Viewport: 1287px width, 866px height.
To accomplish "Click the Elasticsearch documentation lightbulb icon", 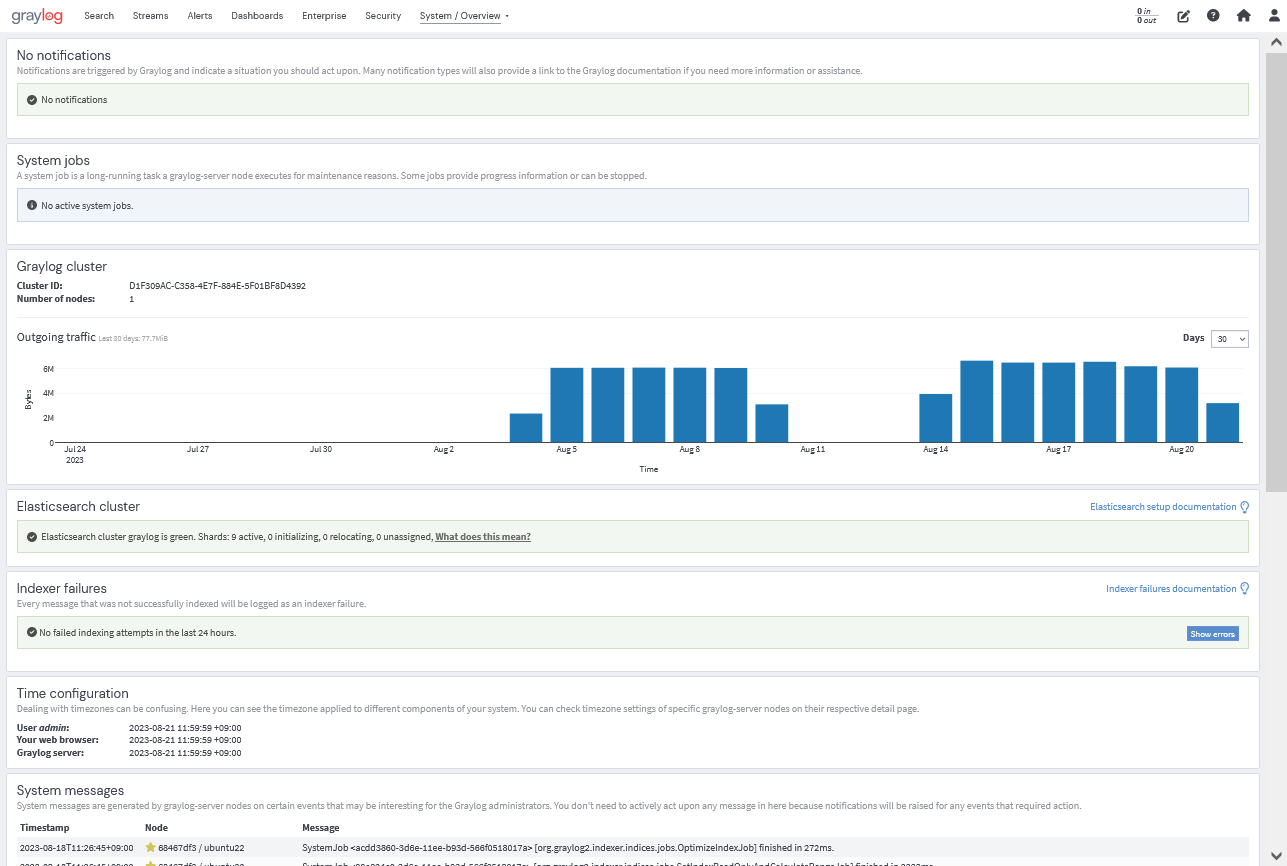I will (x=1245, y=507).
